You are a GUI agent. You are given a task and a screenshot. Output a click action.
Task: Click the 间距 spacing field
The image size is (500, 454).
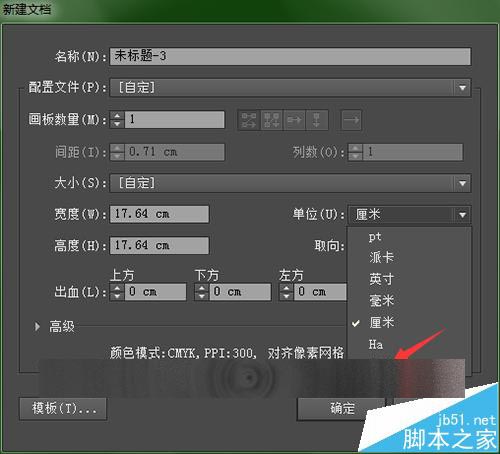tap(175, 152)
